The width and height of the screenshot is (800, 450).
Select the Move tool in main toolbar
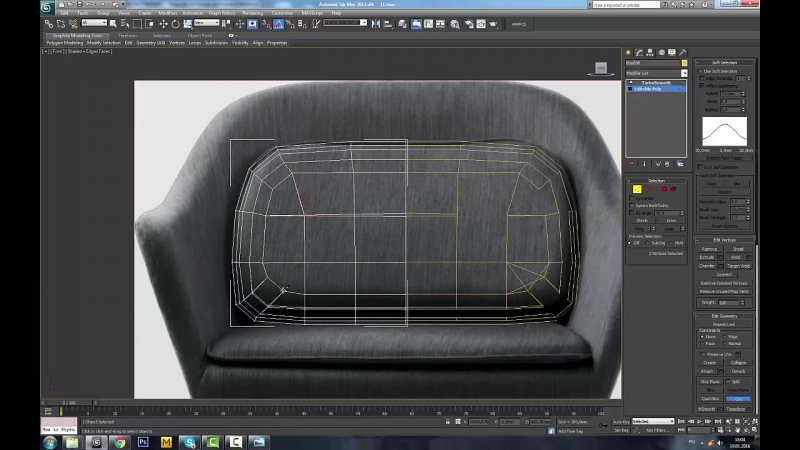click(x=163, y=24)
